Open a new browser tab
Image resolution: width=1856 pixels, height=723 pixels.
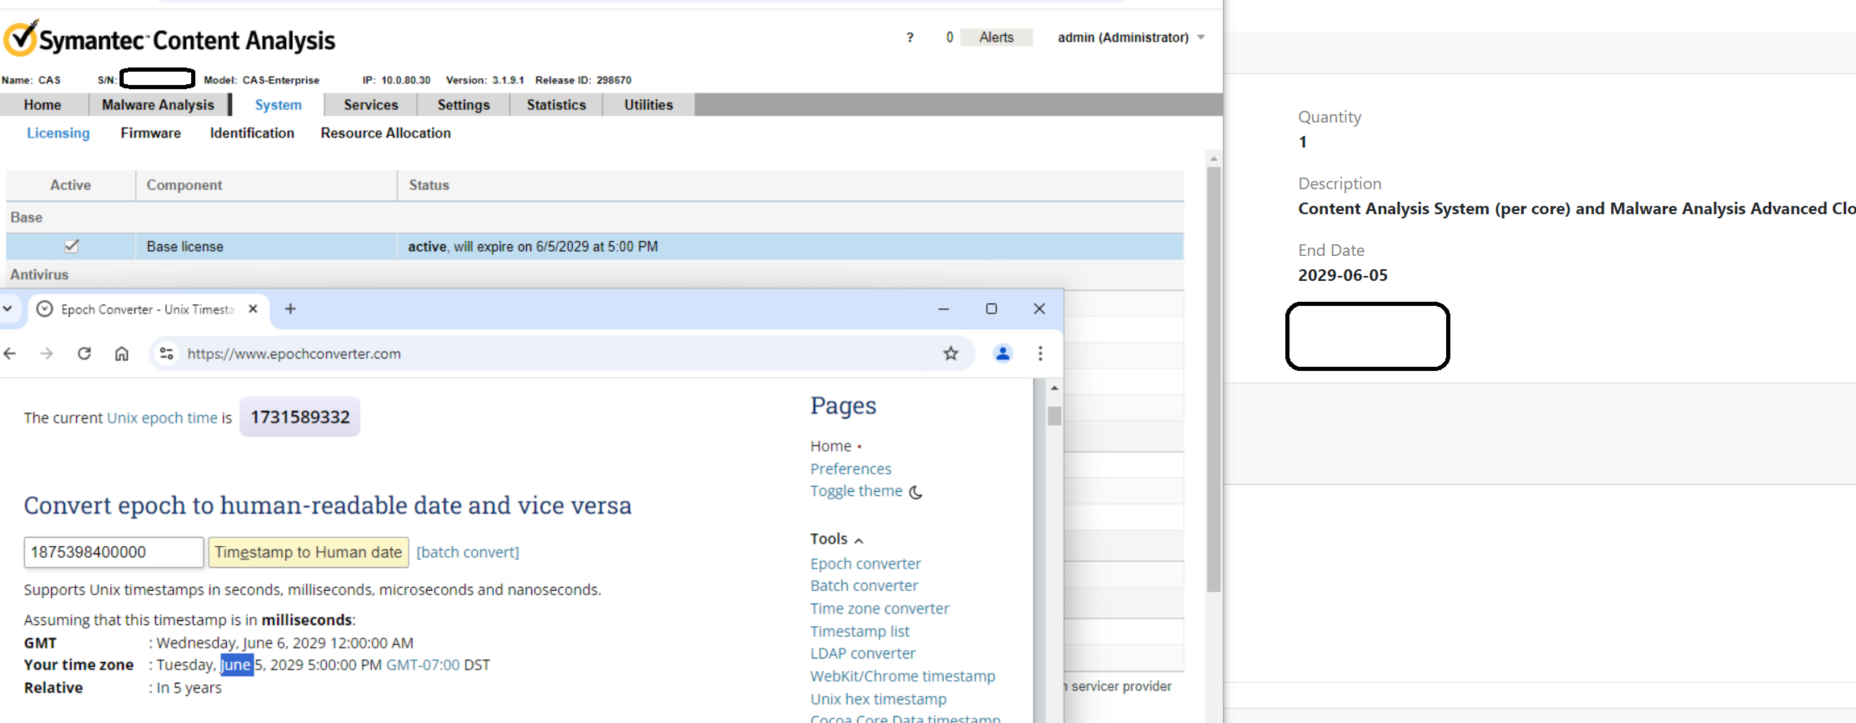(290, 309)
